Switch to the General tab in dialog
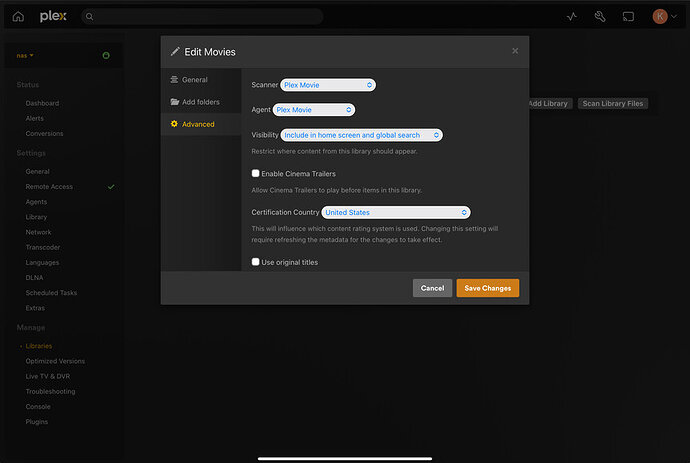 coord(201,80)
